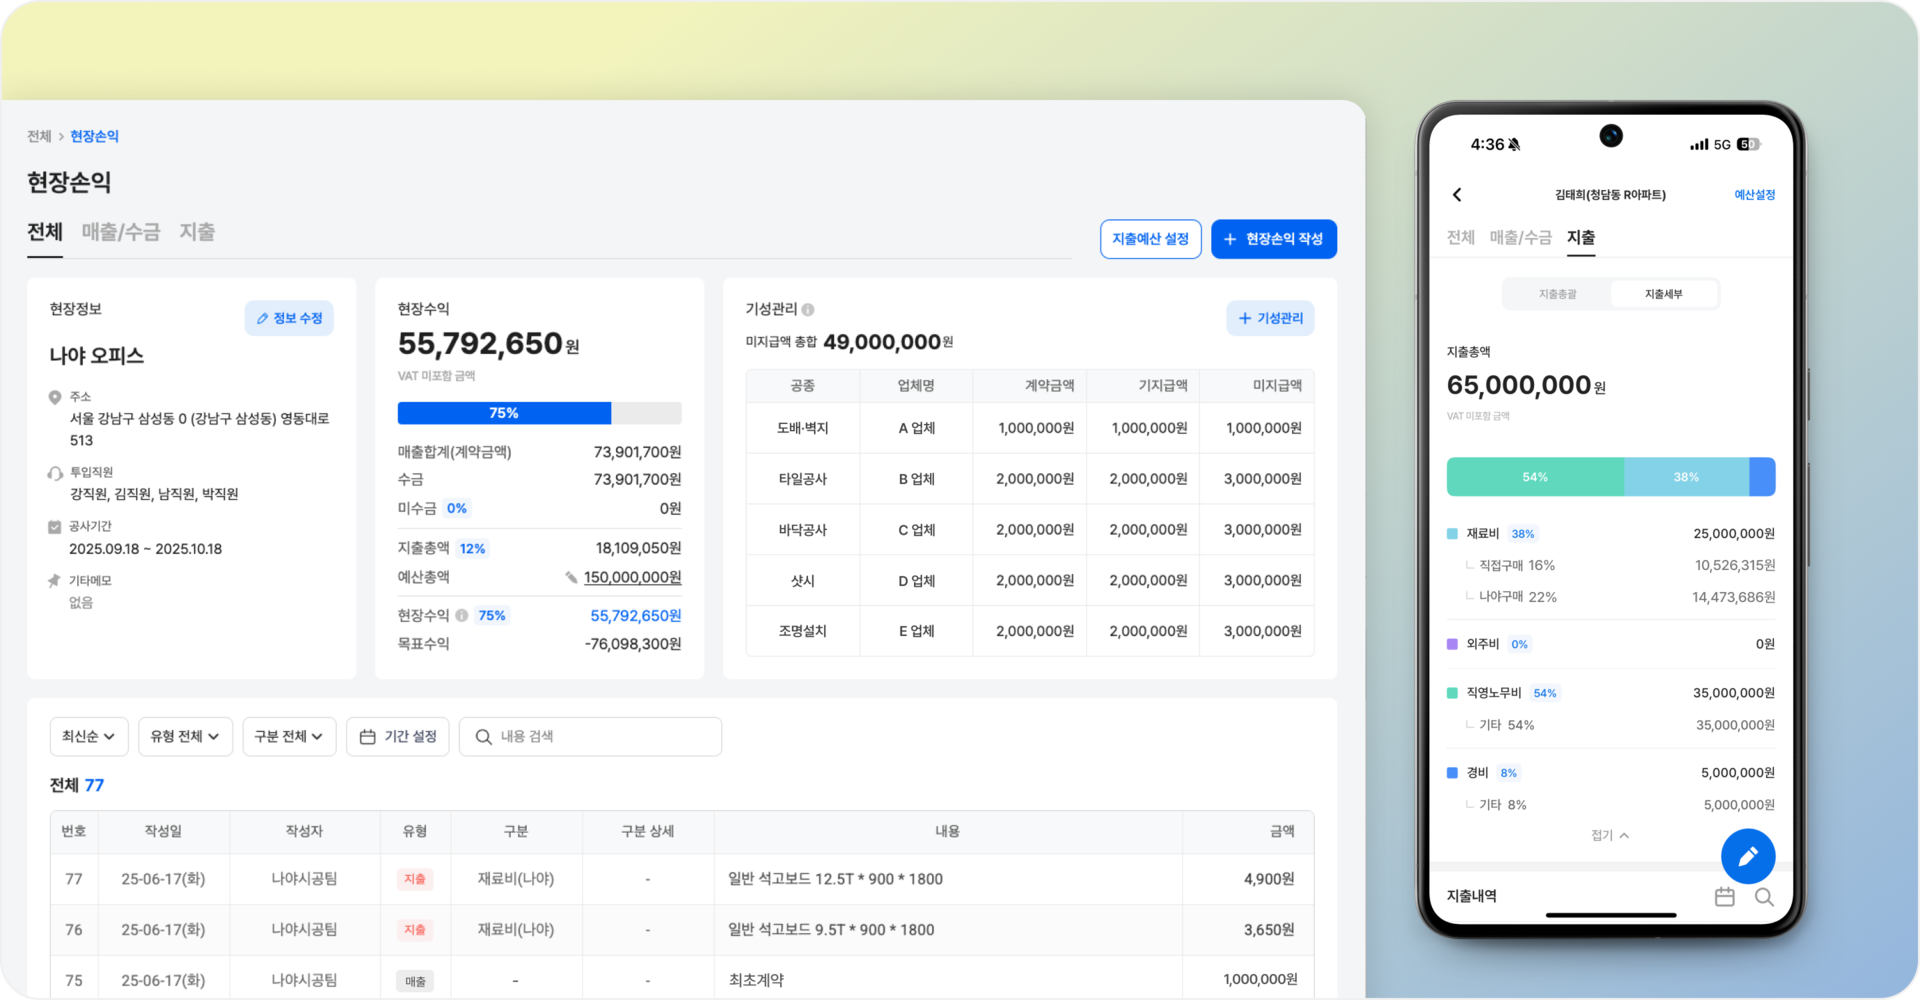Tap the blue pencil floating button on phone
This screenshot has height=1000, width=1920.
click(x=1748, y=856)
